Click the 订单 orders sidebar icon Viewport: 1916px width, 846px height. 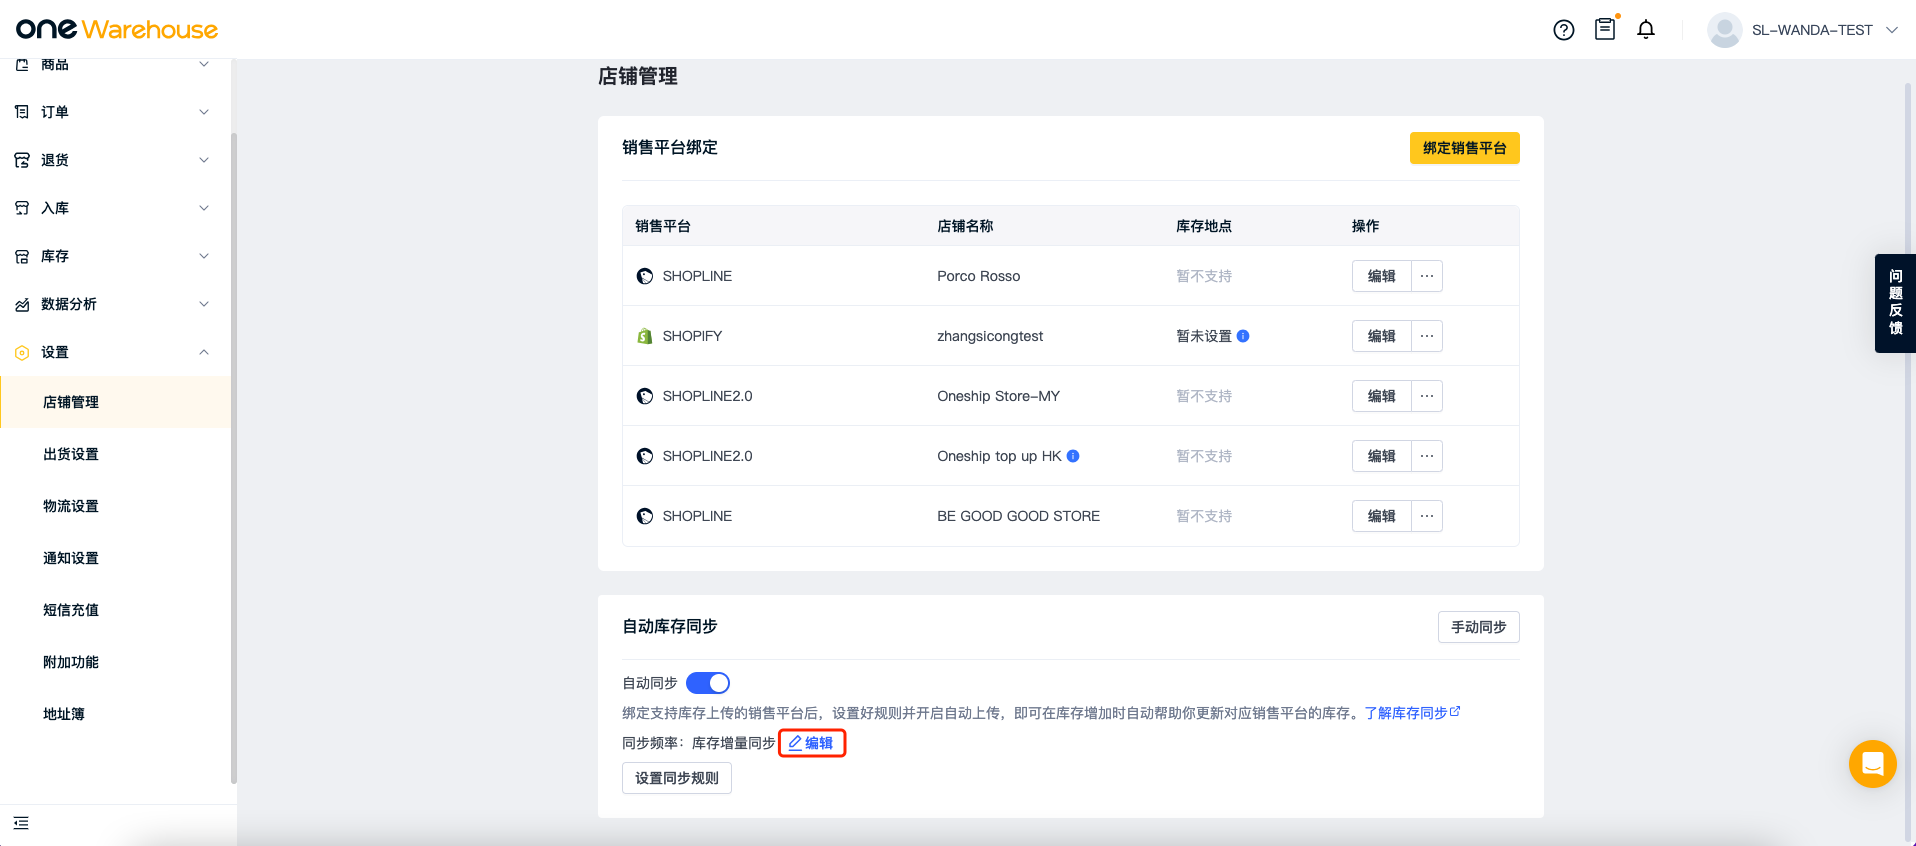[x=22, y=112]
